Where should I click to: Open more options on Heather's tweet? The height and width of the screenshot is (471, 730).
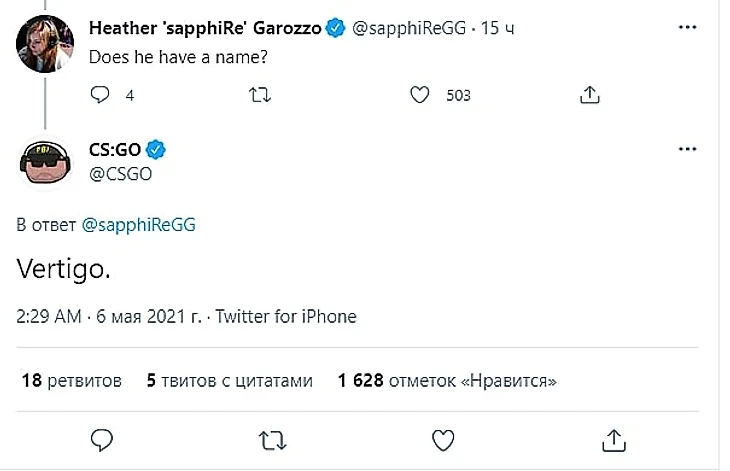(x=687, y=28)
